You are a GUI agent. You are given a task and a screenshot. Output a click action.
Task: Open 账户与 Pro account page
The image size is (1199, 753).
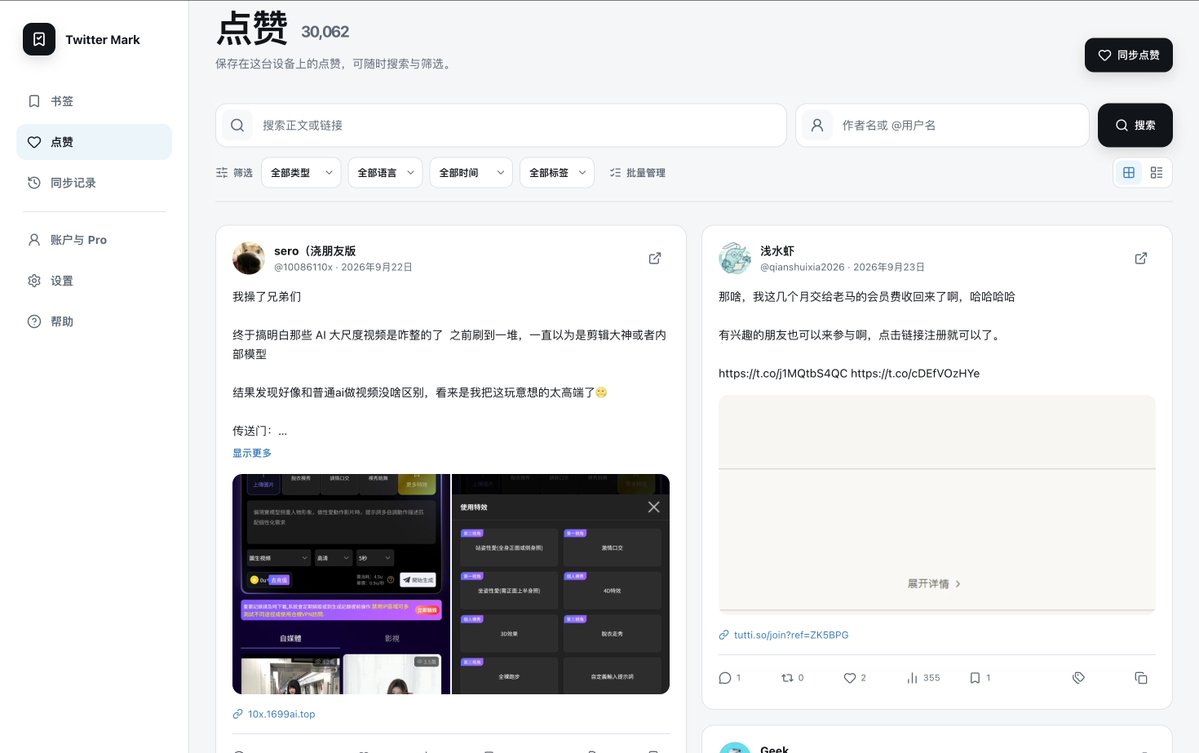[x=94, y=240]
